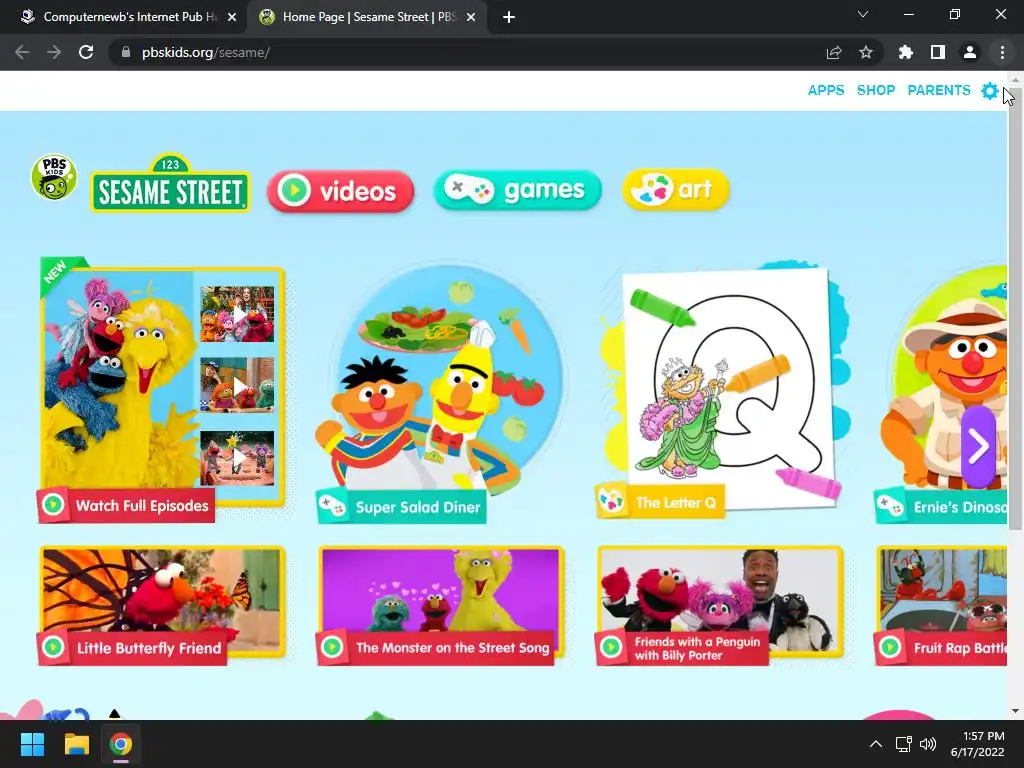Play Friends with a Penguin with Billy Porter
The height and width of the screenshot is (768, 1024).
coord(720,605)
